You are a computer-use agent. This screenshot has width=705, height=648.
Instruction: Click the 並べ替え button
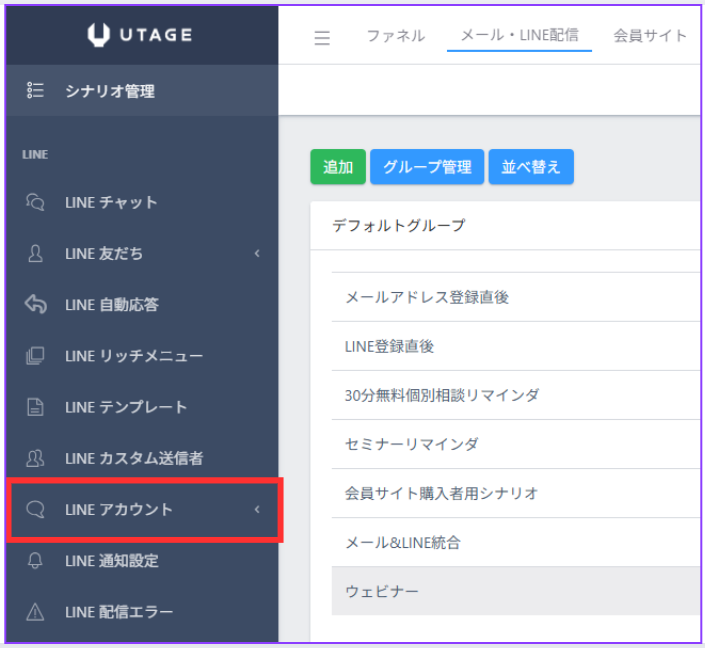531,167
